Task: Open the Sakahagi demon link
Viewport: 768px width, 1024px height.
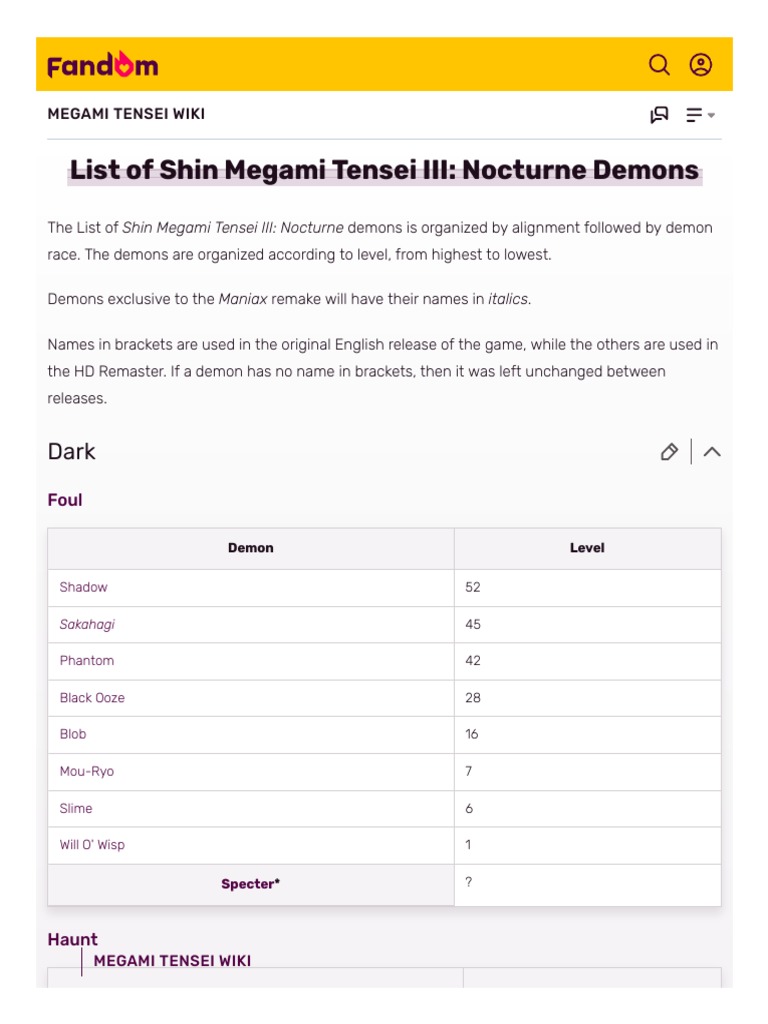Action: coord(87,624)
